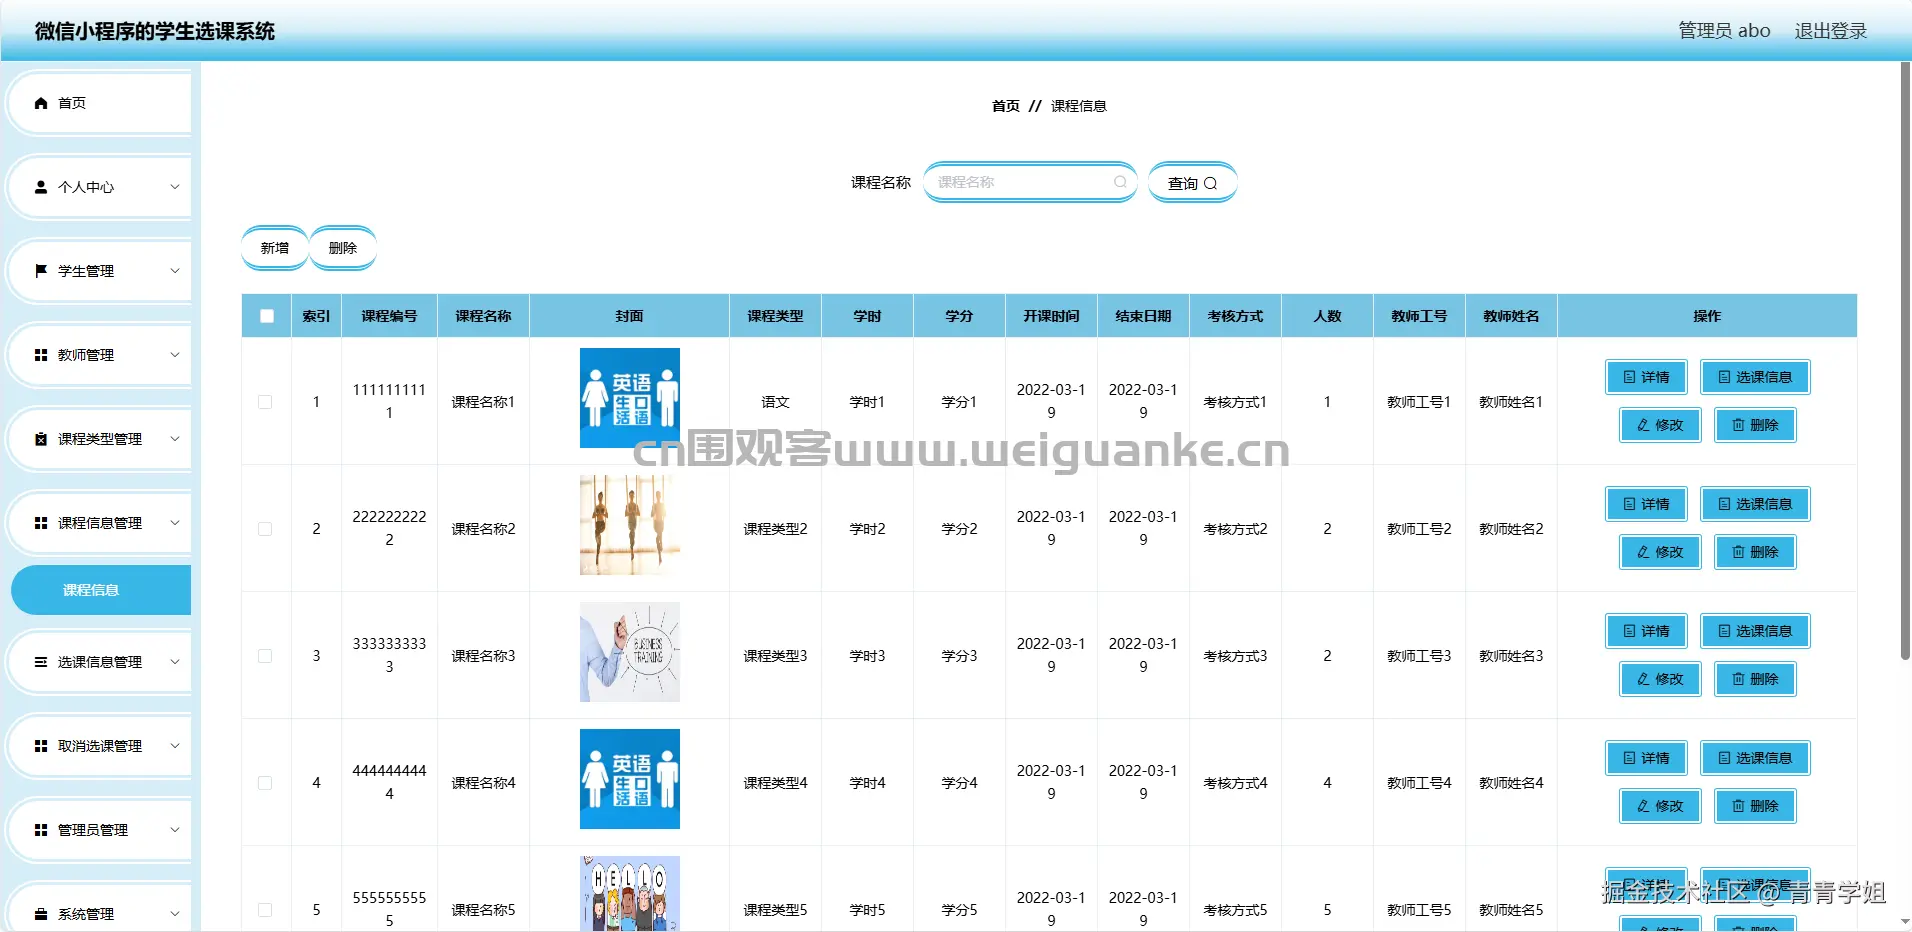
Task: Open the 学生管理 sidebar menu
Action: point(100,271)
